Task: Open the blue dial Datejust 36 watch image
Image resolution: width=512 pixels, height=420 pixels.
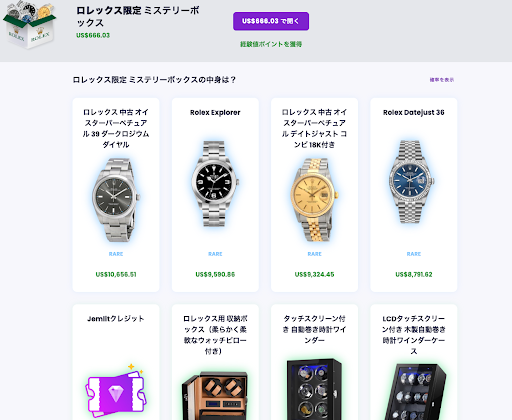Action: tap(412, 182)
